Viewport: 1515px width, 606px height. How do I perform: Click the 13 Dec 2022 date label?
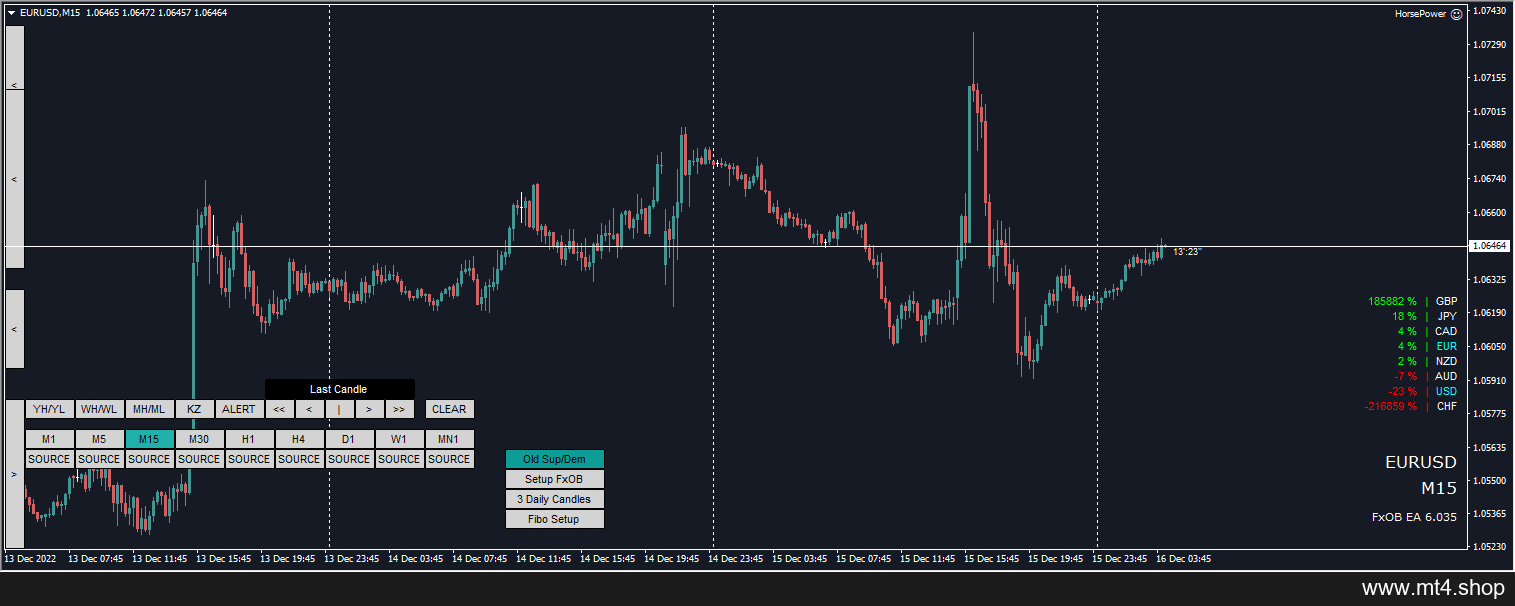point(32,559)
